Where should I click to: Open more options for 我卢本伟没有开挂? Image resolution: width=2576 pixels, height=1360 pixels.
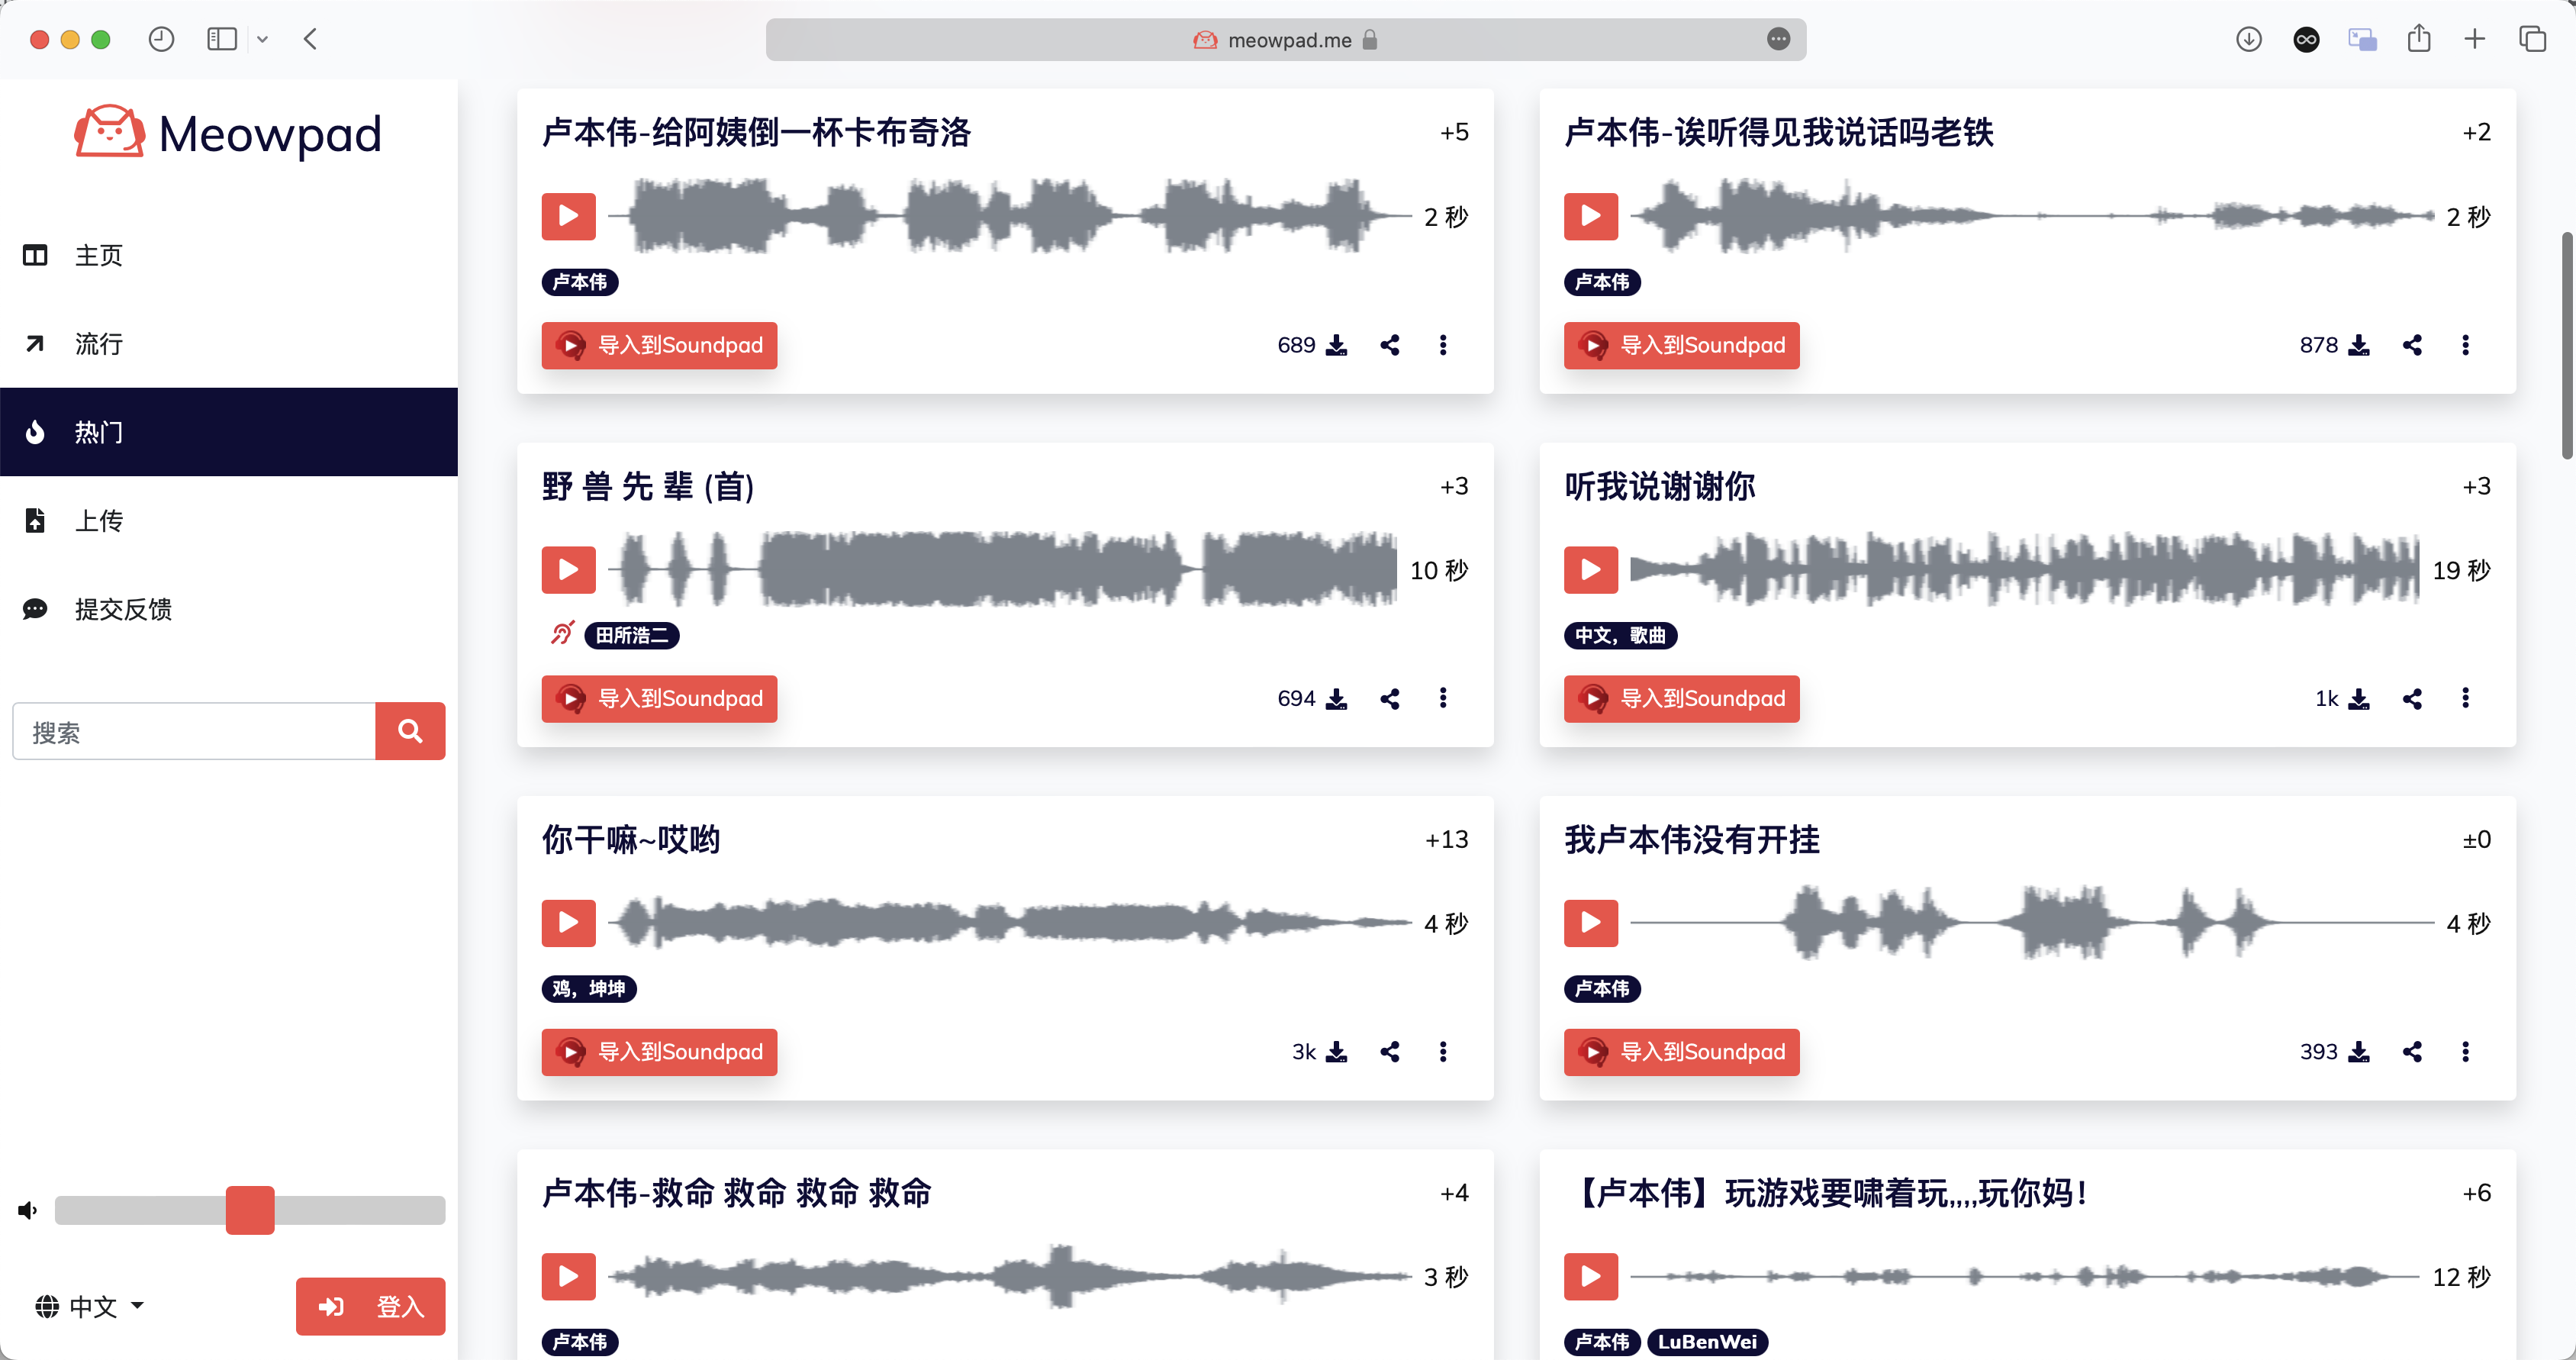(x=2465, y=1052)
